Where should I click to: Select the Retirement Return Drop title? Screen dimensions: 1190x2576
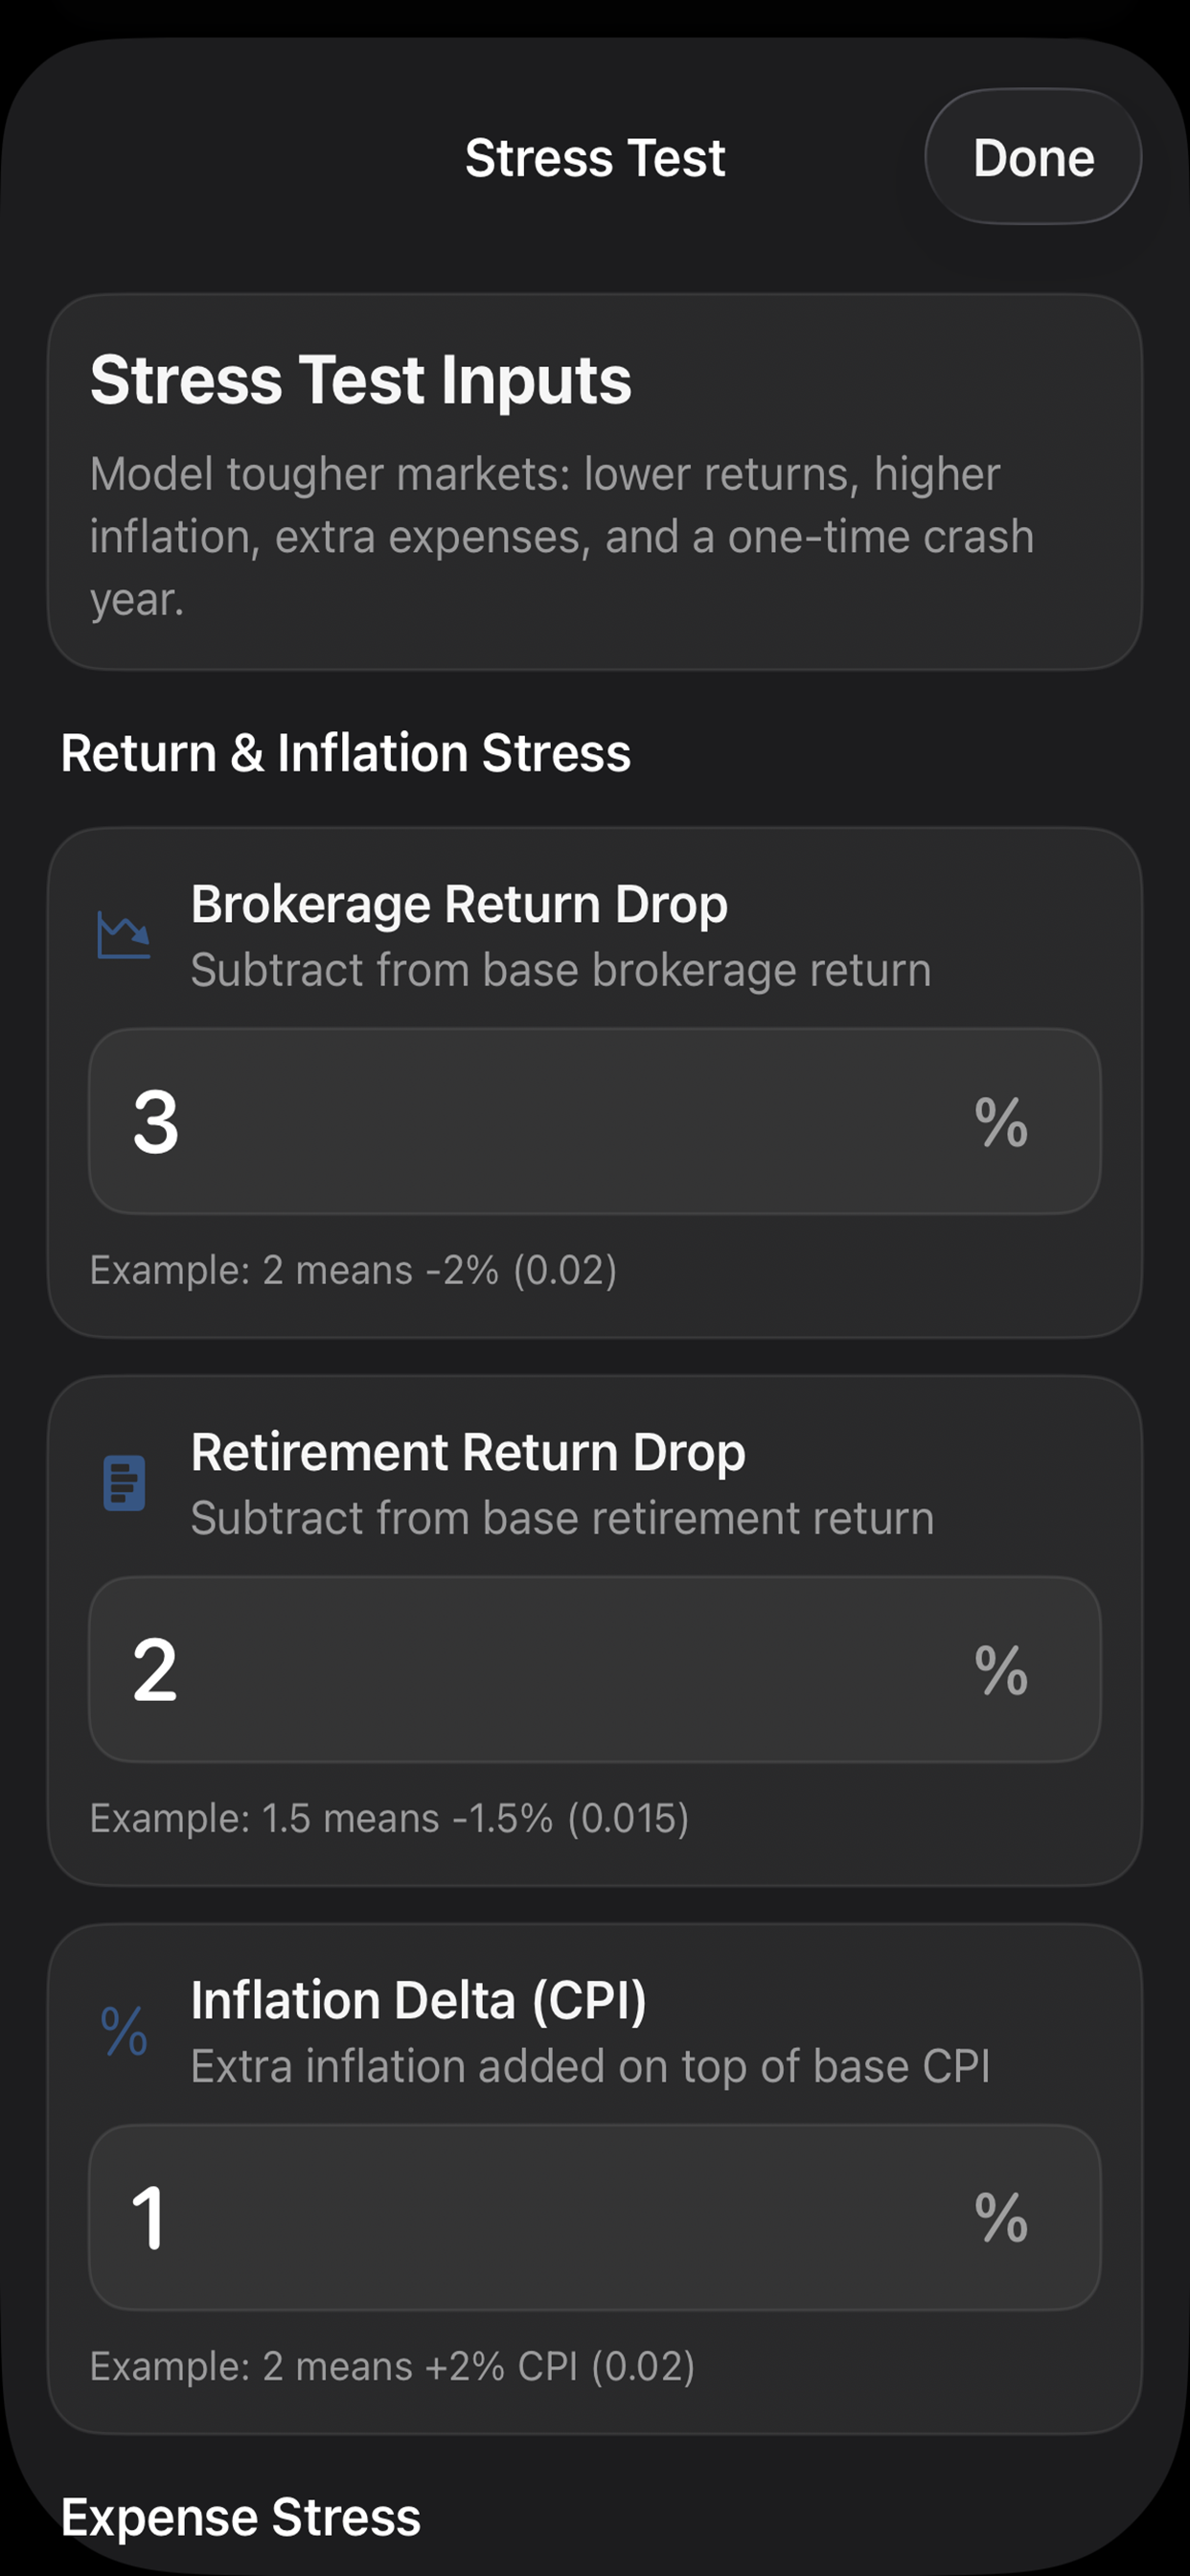tap(468, 1452)
